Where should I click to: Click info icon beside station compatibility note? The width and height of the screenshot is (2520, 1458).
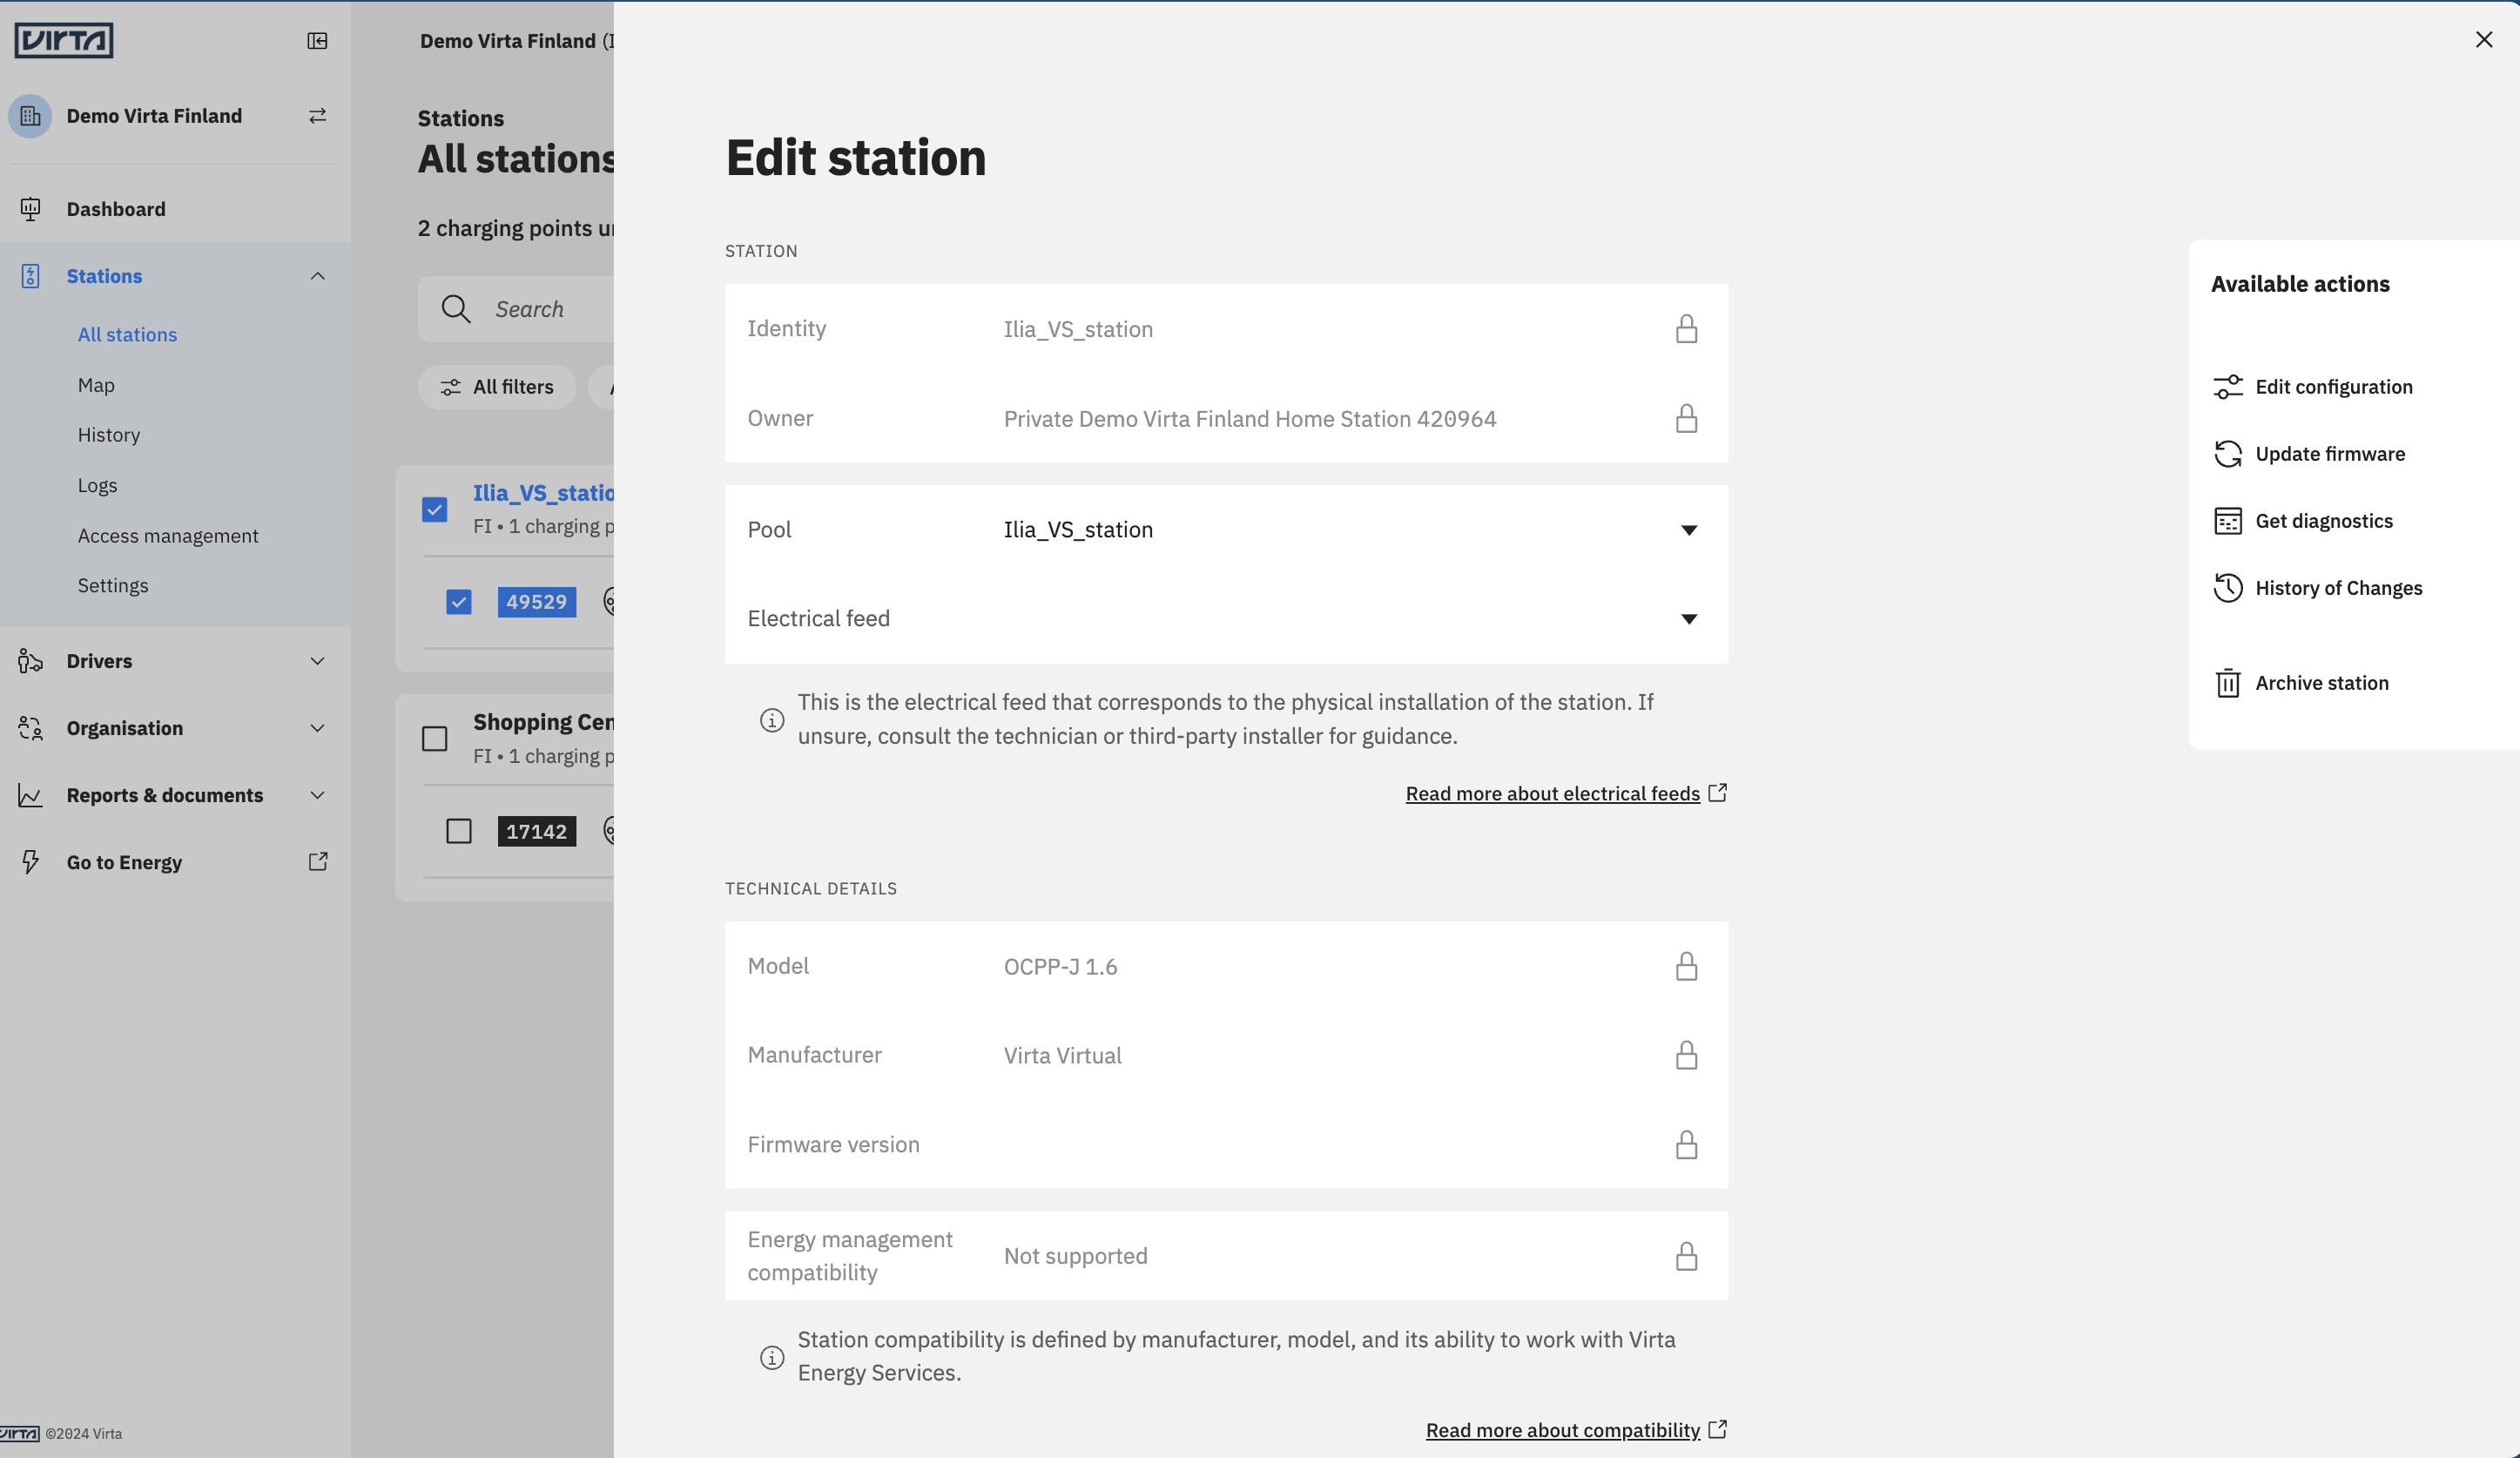tap(772, 1357)
